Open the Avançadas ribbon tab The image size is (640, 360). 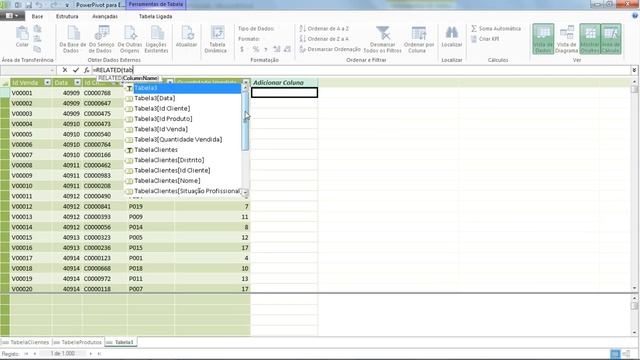[x=105, y=16]
